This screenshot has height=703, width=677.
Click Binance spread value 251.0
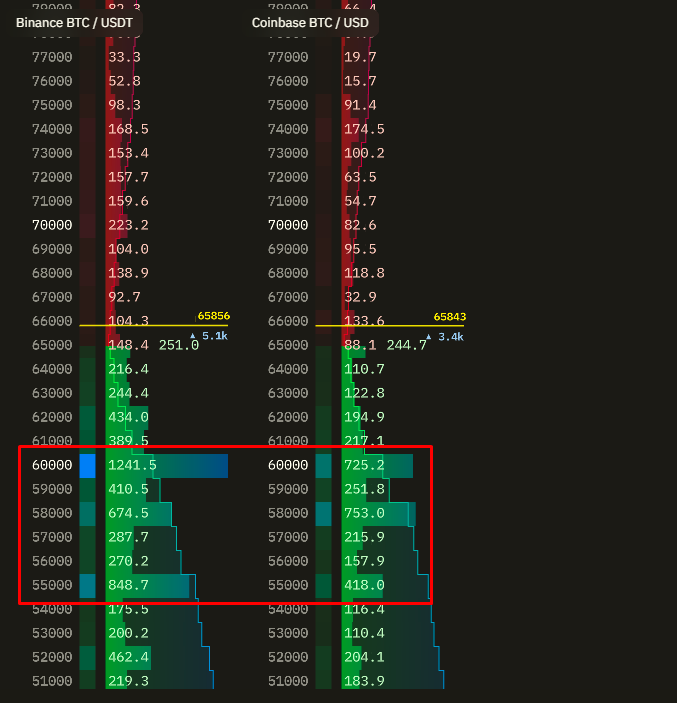click(x=179, y=345)
